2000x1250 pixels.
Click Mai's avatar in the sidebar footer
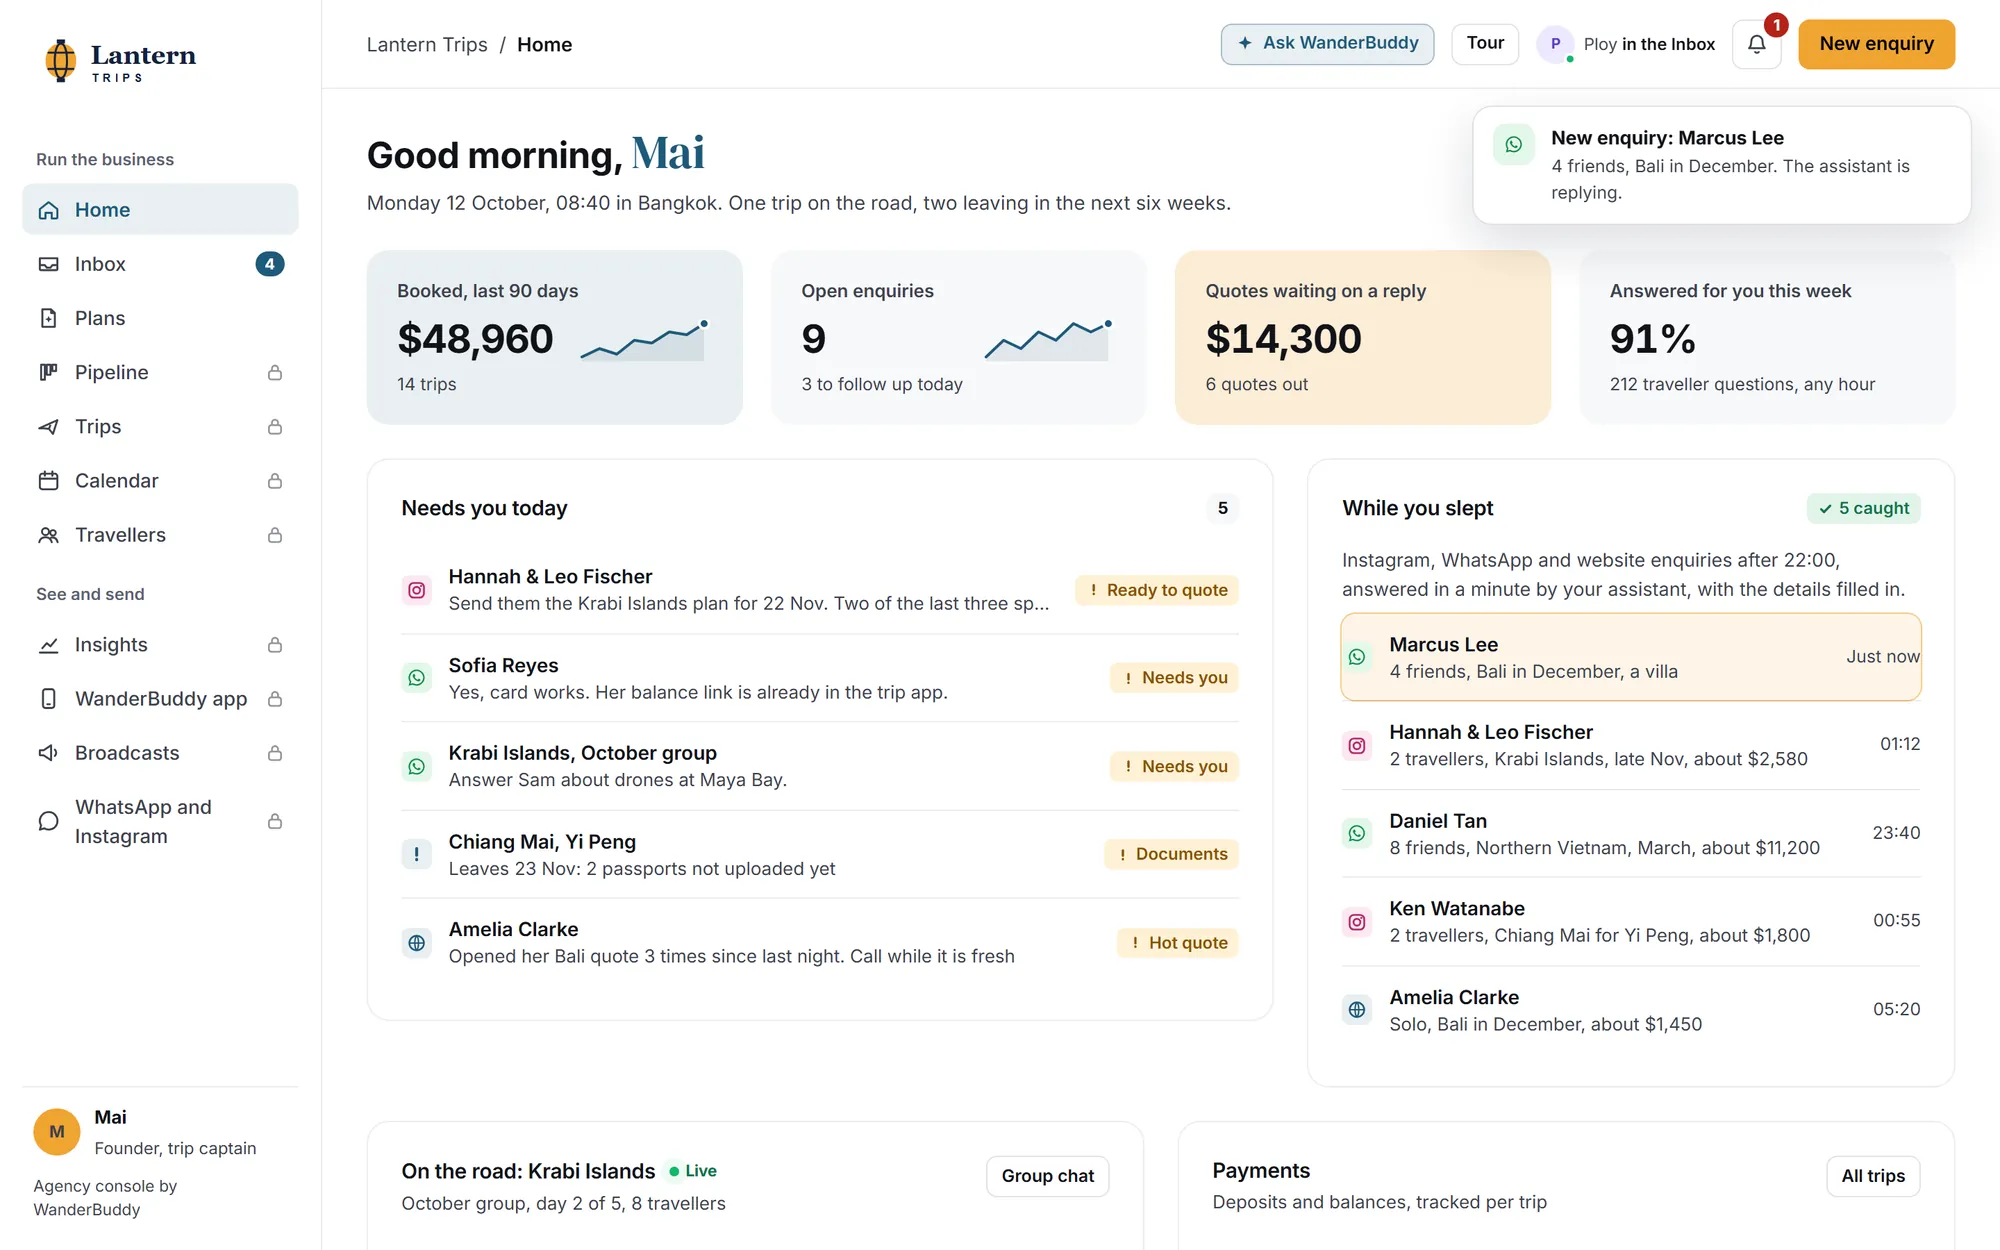(57, 1132)
